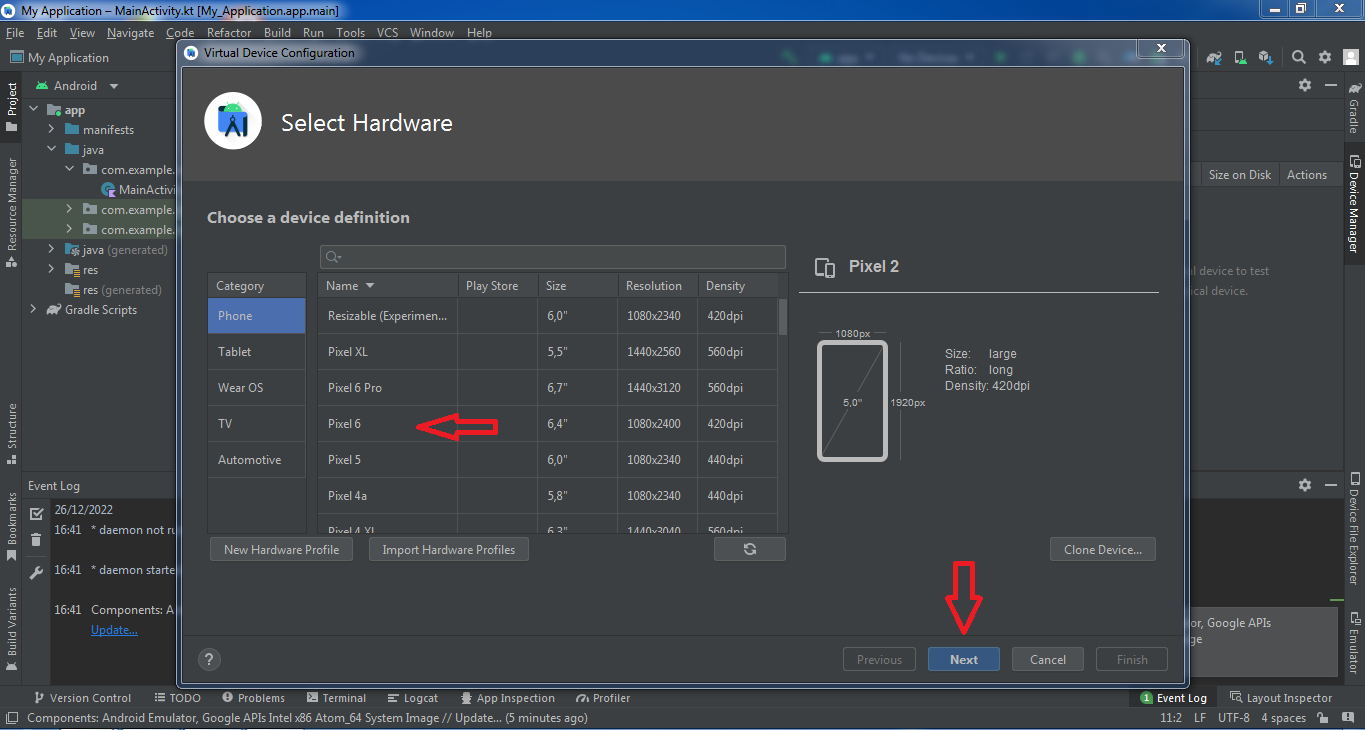Open the Refactor menu

pyautogui.click(x=229, y=33)
